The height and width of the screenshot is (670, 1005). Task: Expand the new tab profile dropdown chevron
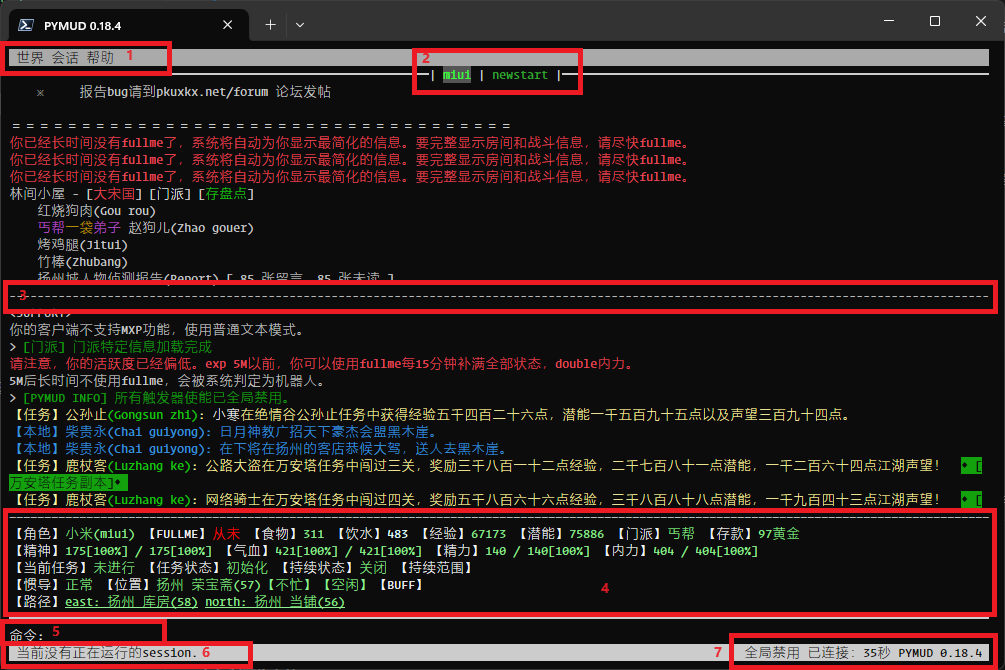click(299, 24)
